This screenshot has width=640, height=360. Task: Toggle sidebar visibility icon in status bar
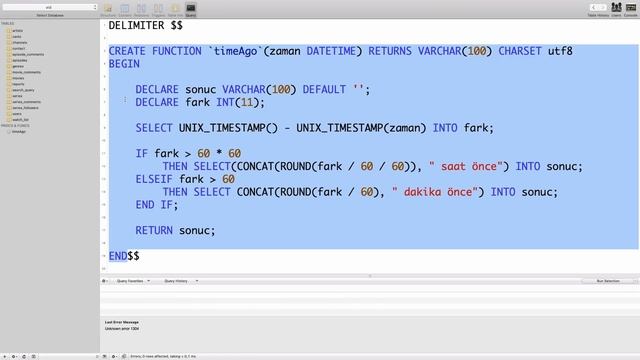[104, 356]
